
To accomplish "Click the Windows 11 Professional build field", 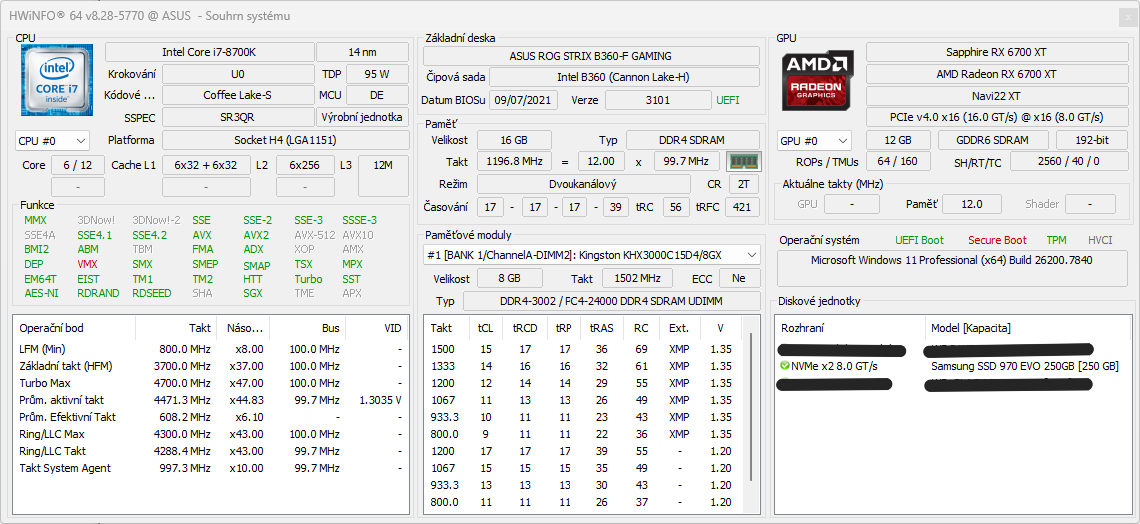I will pyautogui.click(x=952, y=268).
